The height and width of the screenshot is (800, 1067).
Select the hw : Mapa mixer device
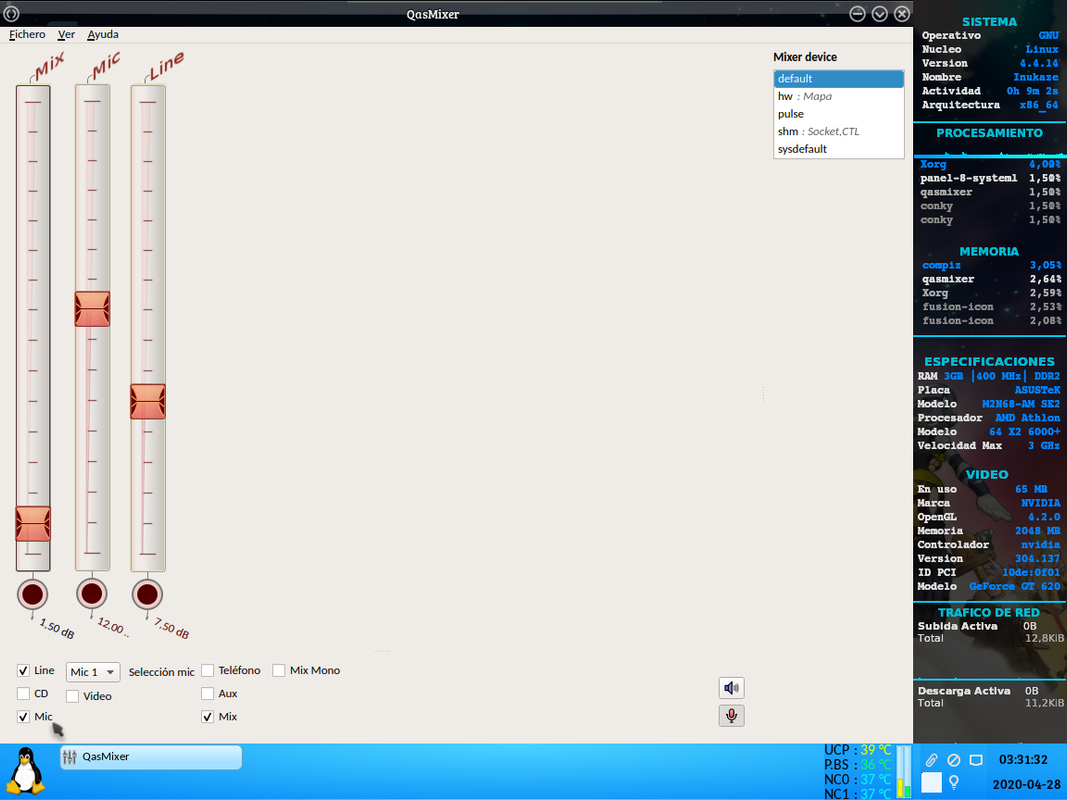pyautogui.click(x=838, y=97)
